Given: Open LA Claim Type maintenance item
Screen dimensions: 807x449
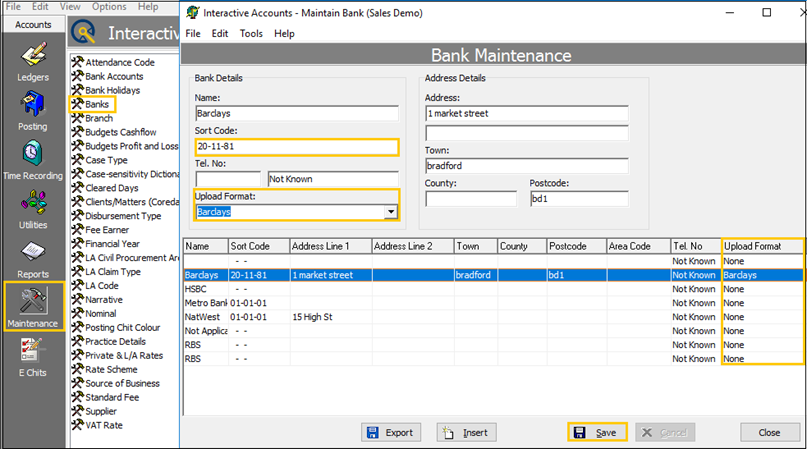Looking at the screenshot, I should coord(113,271).
